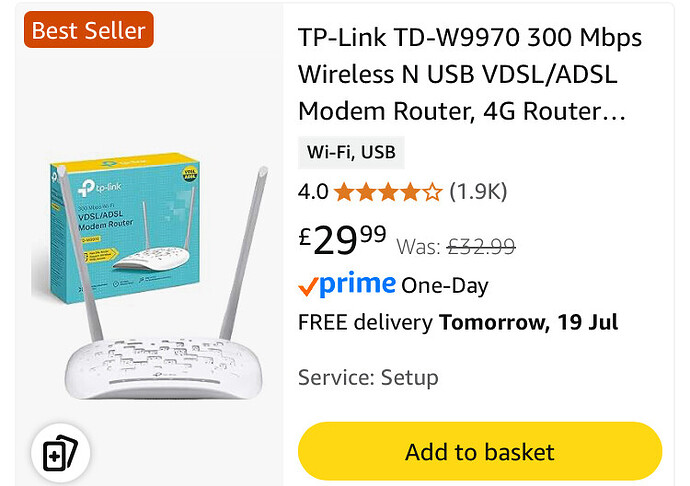Click the Prime logo
The image size is (690, 486).
pyautogui.click(x=357, y=284)
